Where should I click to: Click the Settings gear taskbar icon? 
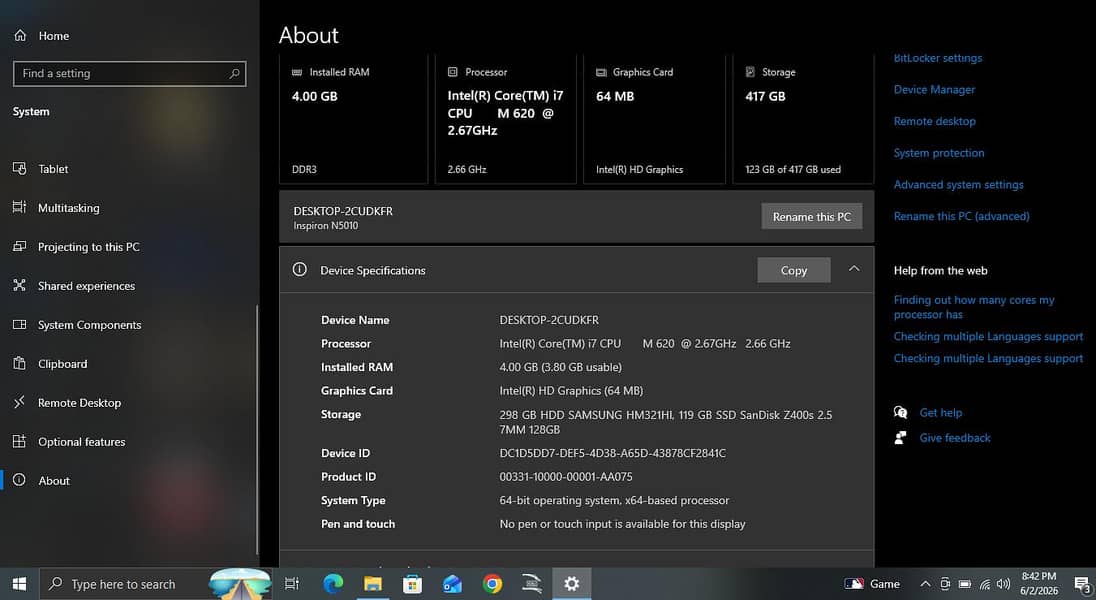tap(572, 584)
